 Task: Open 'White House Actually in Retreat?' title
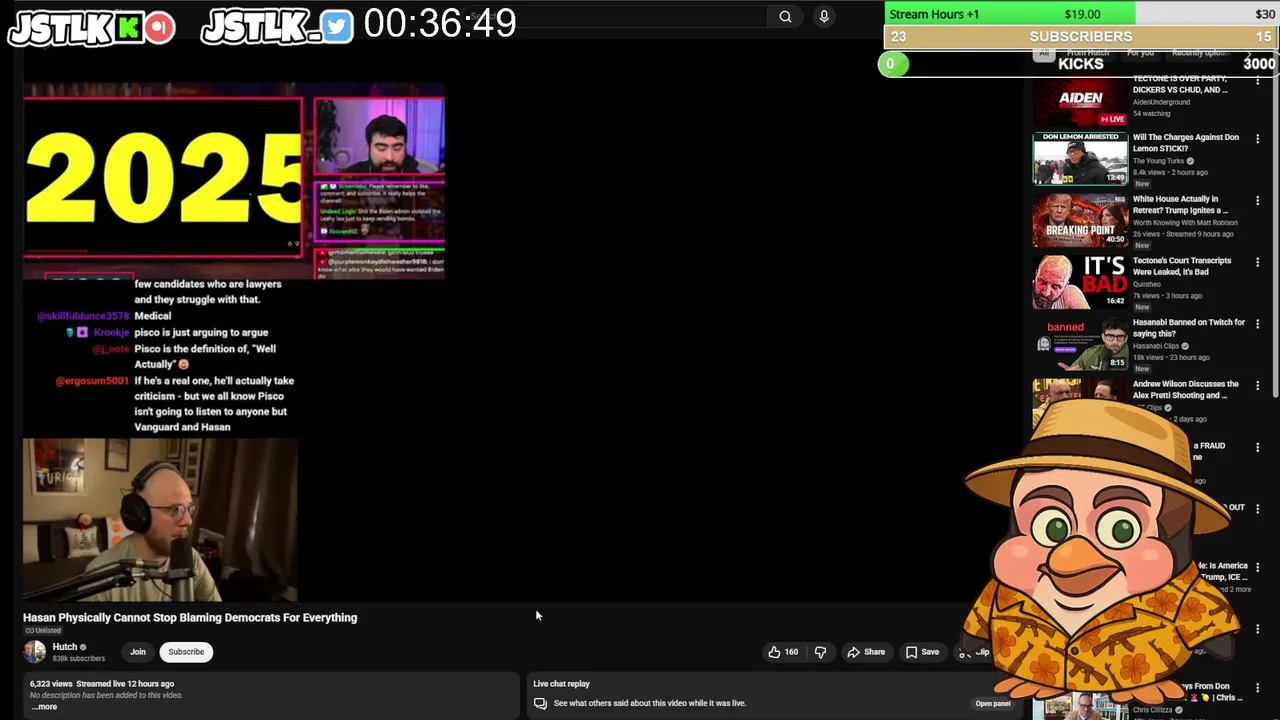[x=1180, y=205]
